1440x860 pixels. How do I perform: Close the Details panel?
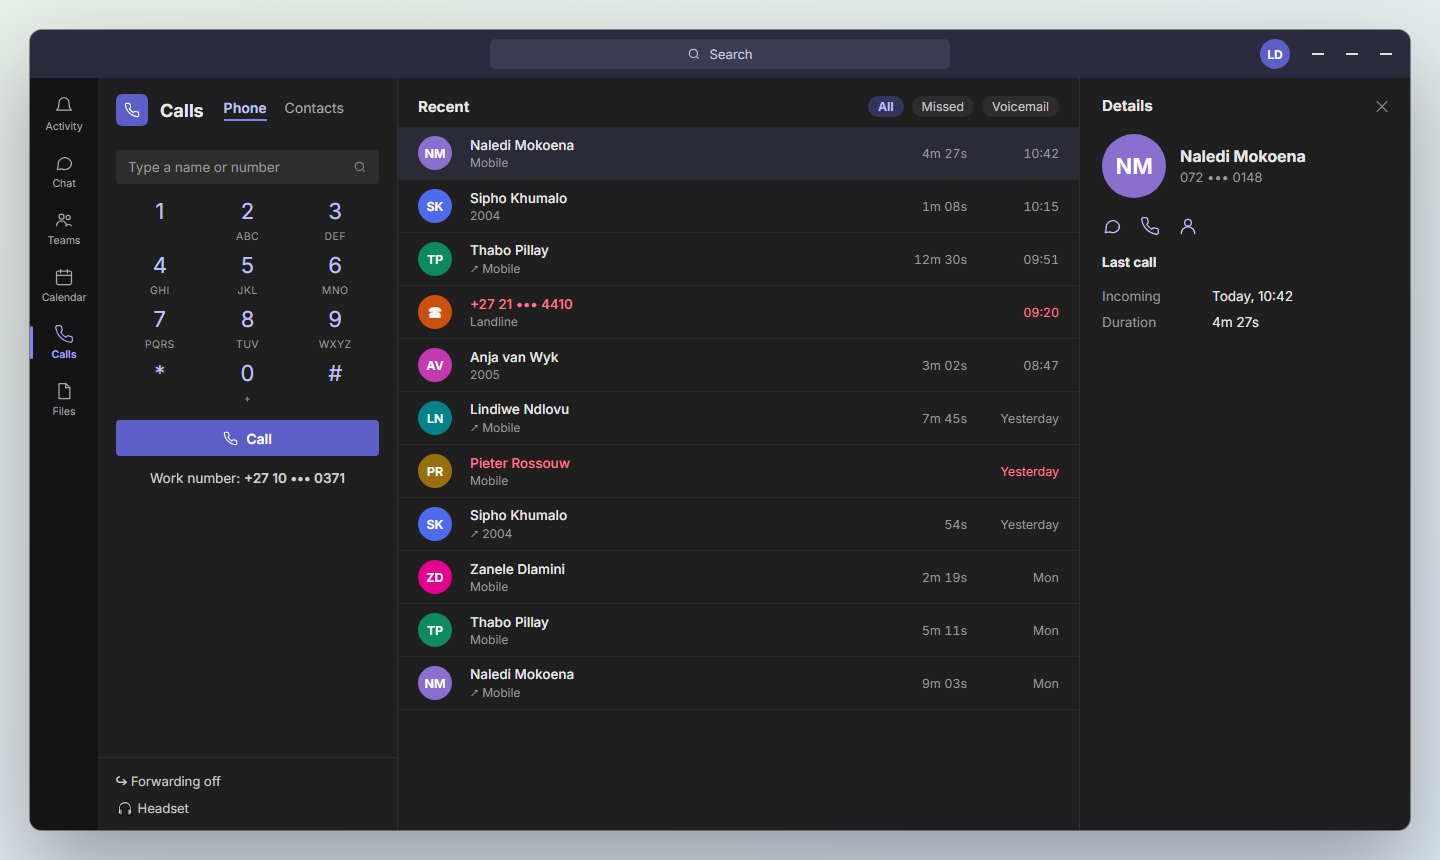1382,107
